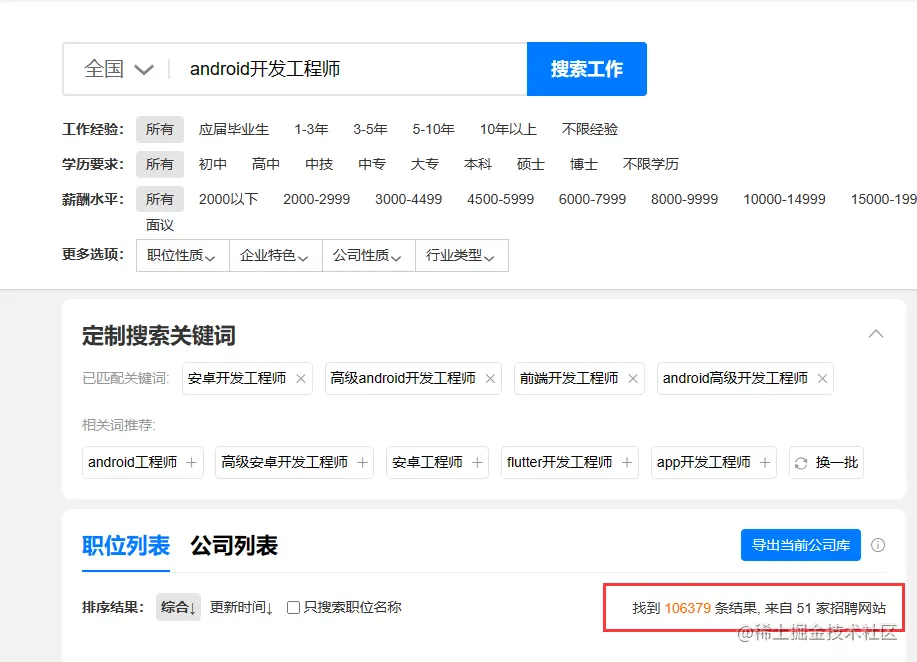Refresh recommendations with 换一批
Screen dimensions: 917x662
pos(826,462)
